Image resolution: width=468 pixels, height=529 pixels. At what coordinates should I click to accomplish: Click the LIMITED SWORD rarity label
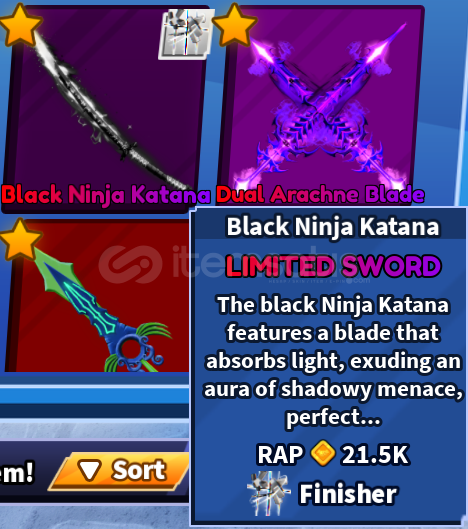click(x=333, y=267)
